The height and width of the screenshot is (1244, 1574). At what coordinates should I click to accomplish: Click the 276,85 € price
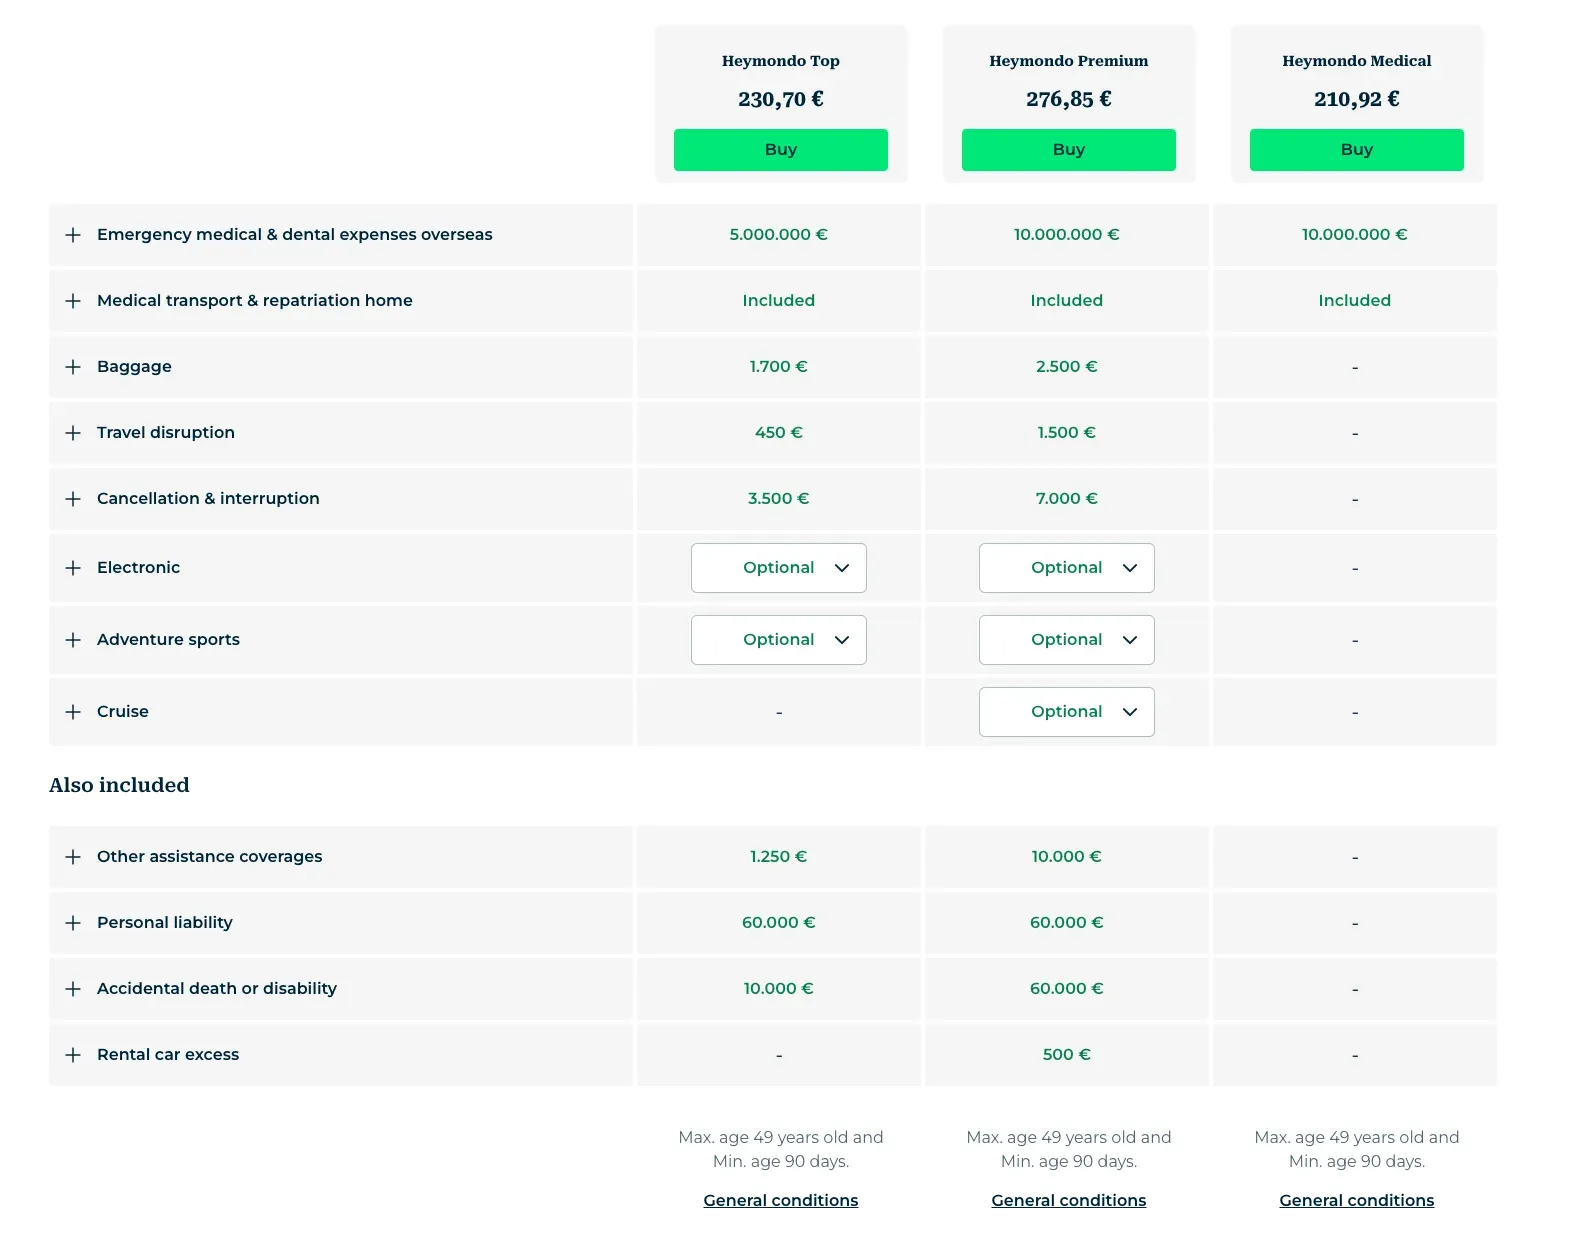click(x=1069, y=99)
